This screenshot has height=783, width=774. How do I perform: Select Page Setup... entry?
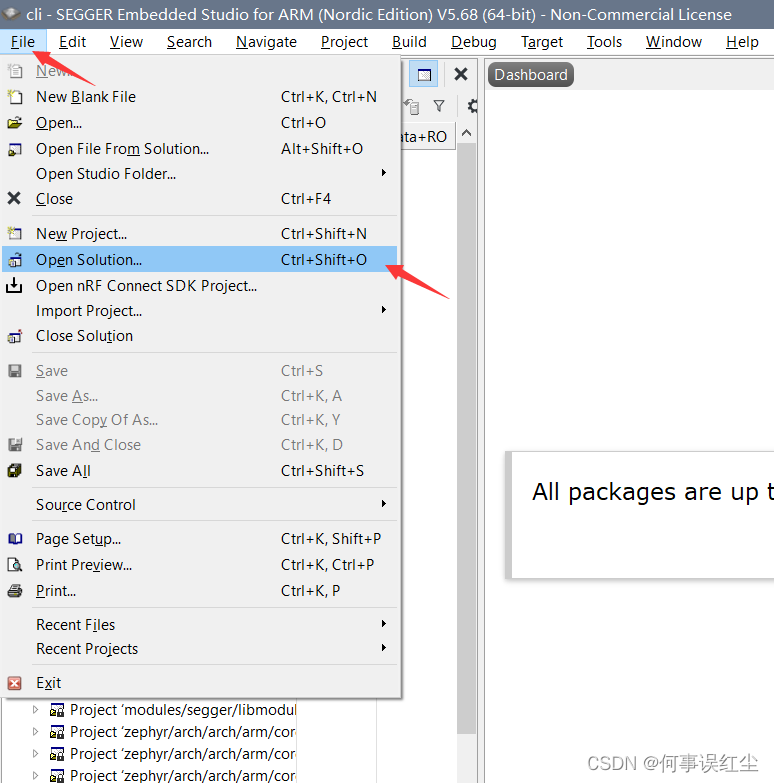pyautogui.click(x=200, y=538)
